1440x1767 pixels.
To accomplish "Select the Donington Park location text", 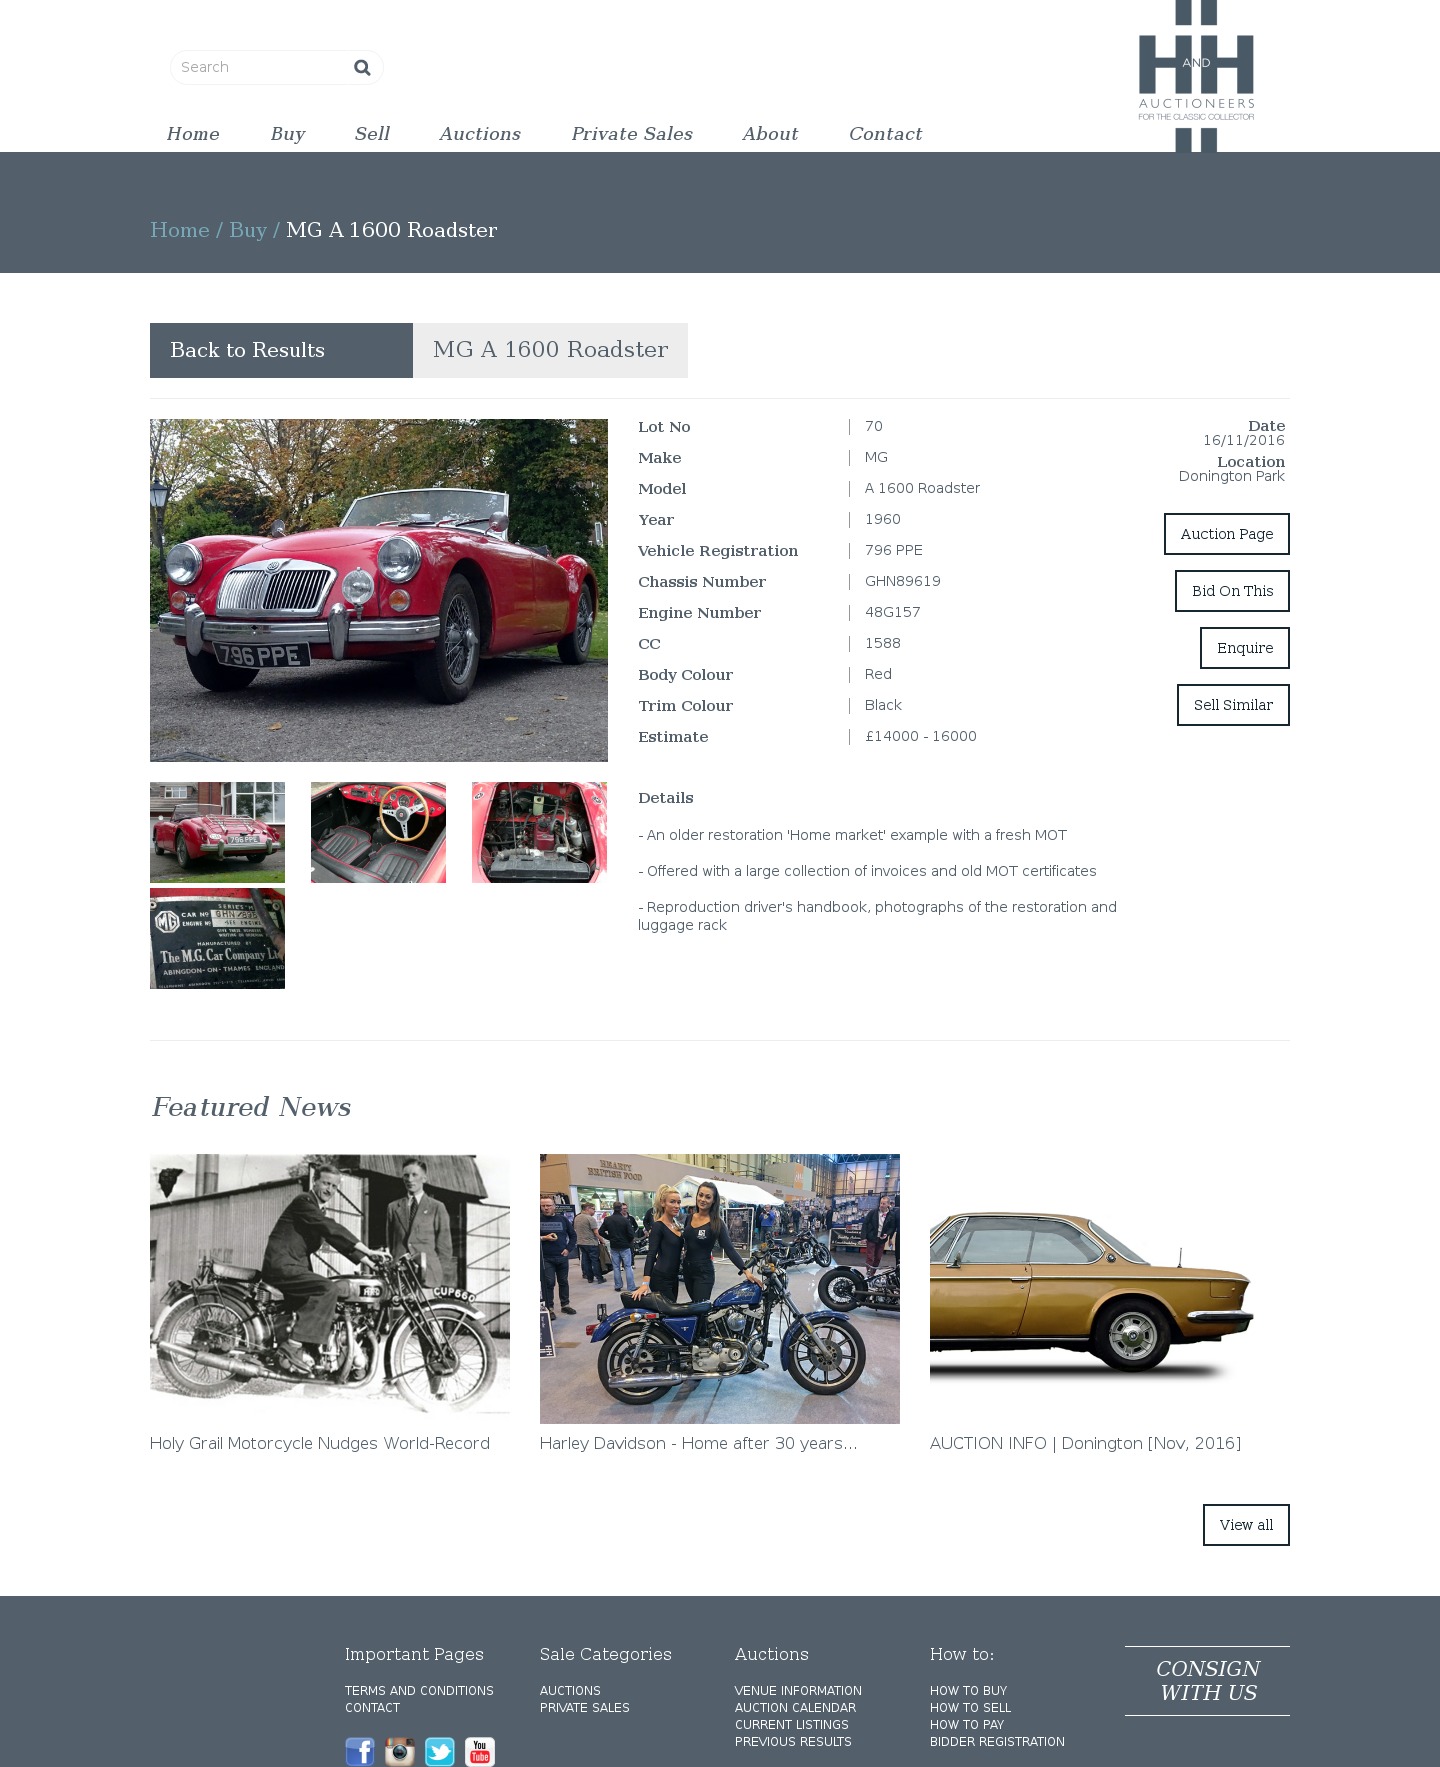I will pyautogui.click(x=1231, y=476).
